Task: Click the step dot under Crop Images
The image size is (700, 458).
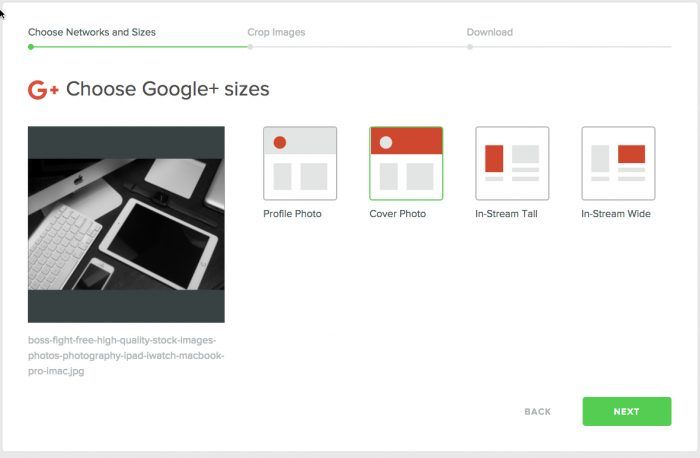Action: 251,46
